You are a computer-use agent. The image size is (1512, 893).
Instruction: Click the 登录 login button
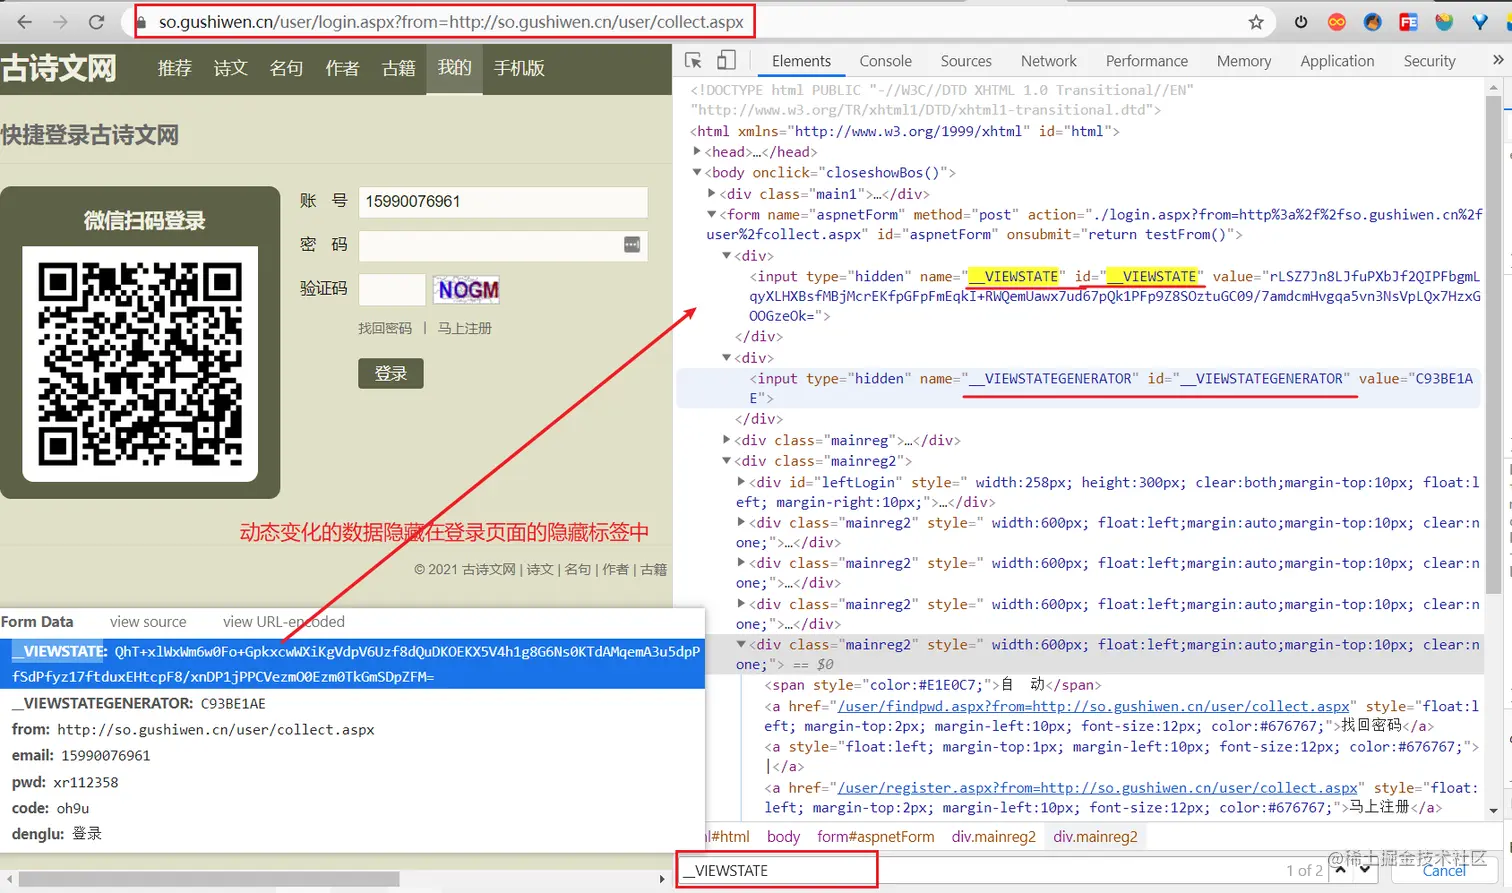tap(391, 373)
